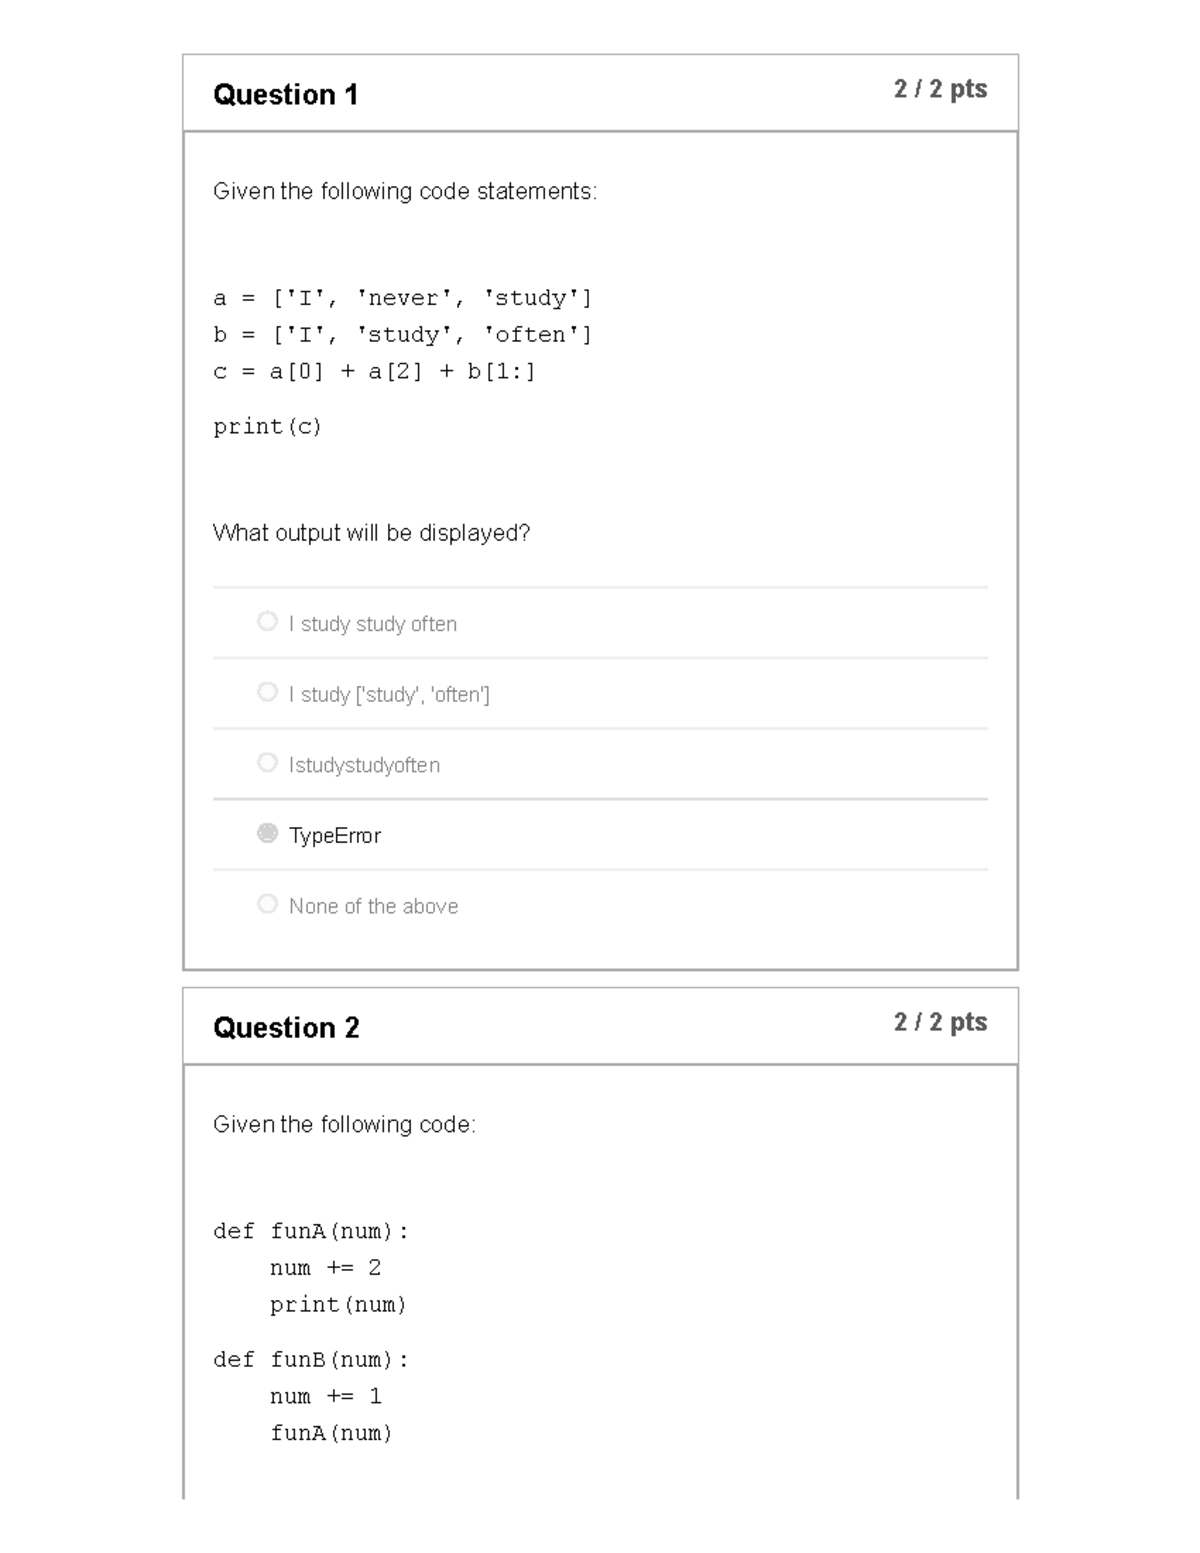
Task: Click the 'def funA(num):' code line
Action: pyautogui.click(x=311, y=1232)
